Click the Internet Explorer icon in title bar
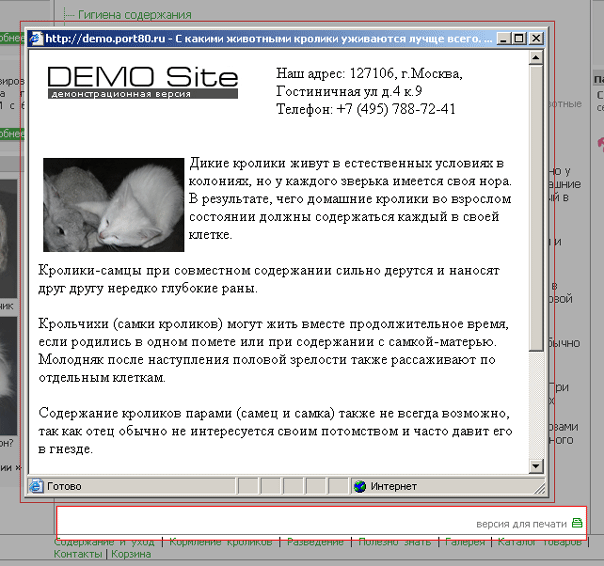The width and height of the screenshot is (604, 566). point(35,39)
